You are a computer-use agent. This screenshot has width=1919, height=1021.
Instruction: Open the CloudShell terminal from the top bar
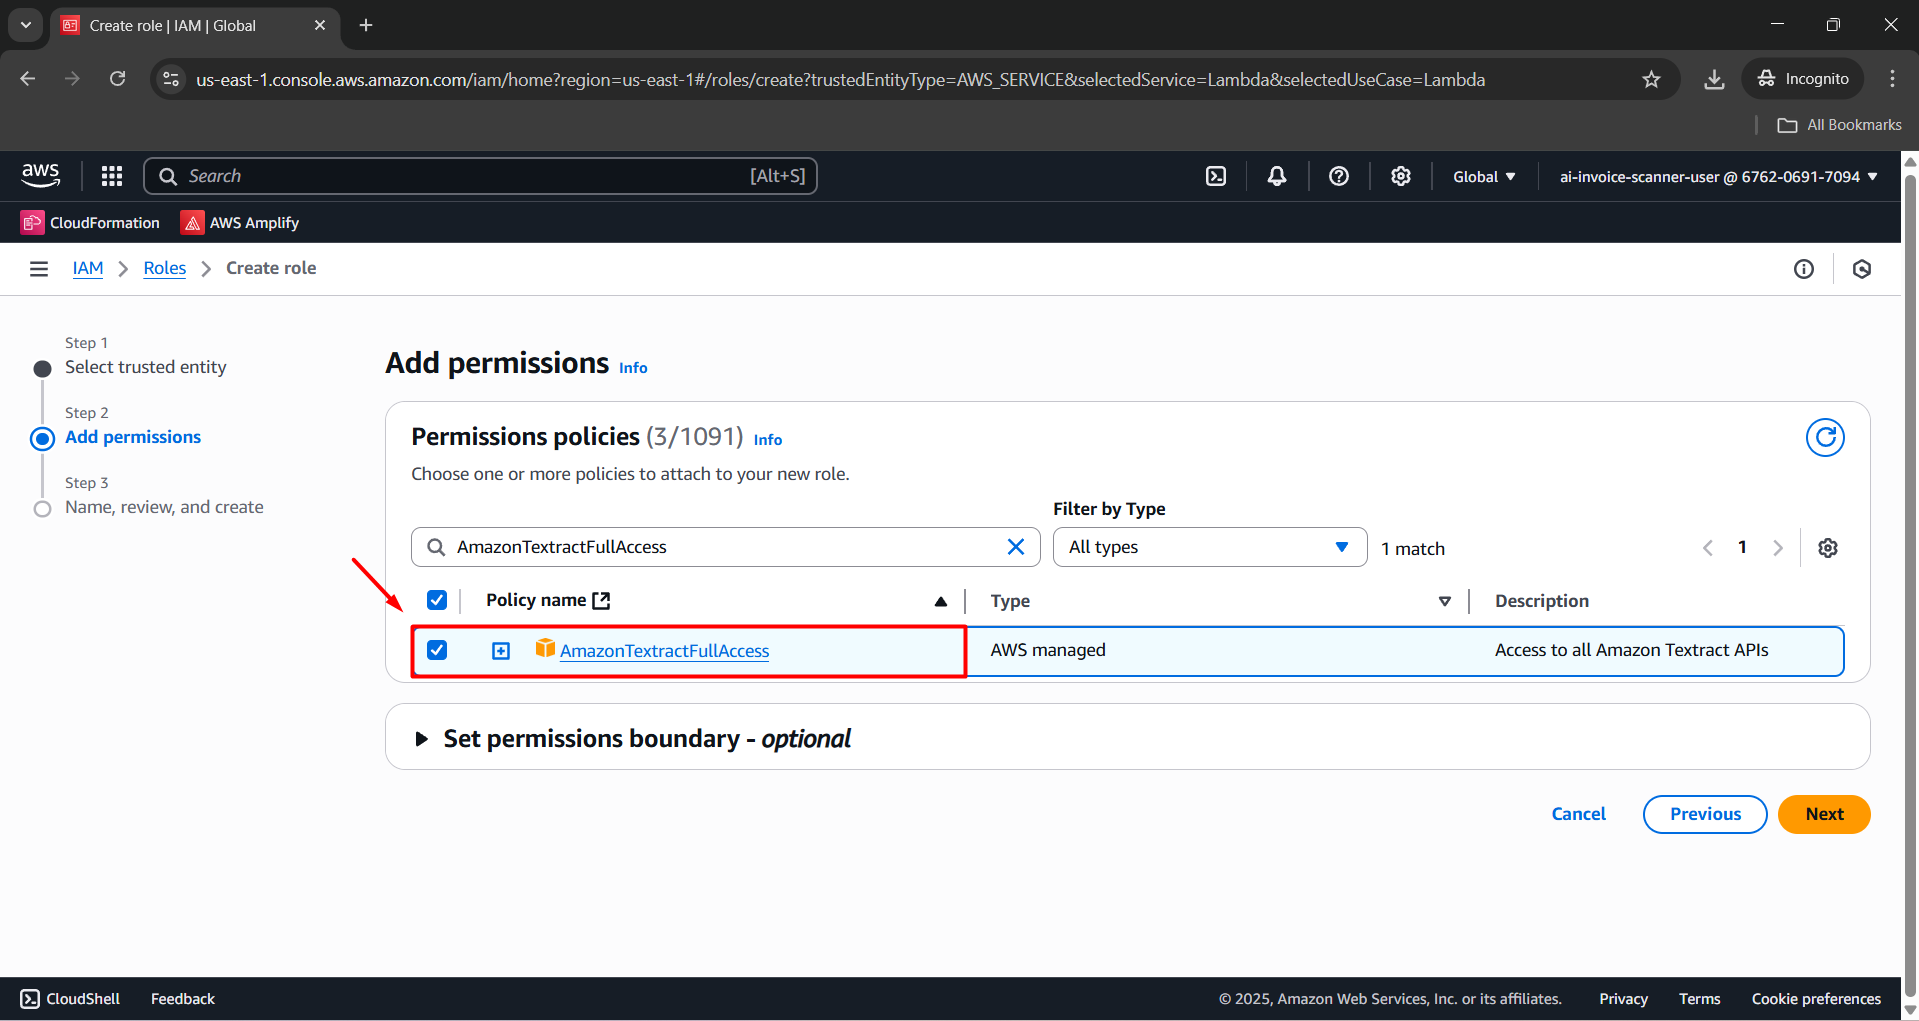coord(1216,175)
